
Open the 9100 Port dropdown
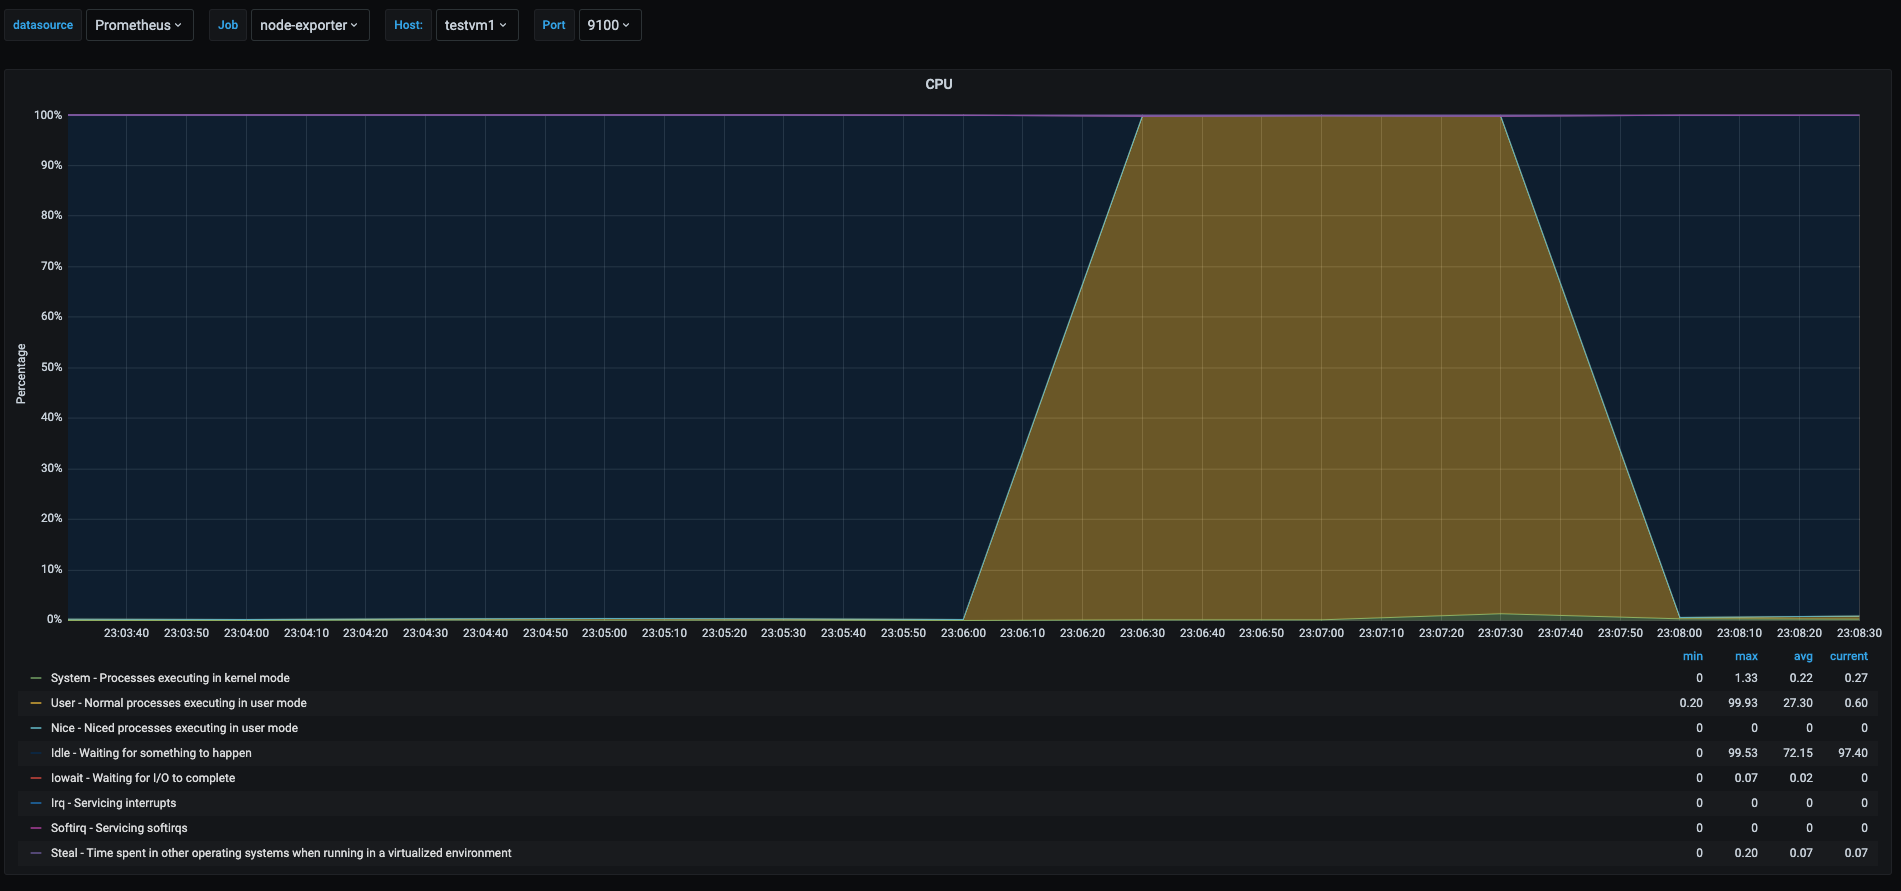click(609, 25)
